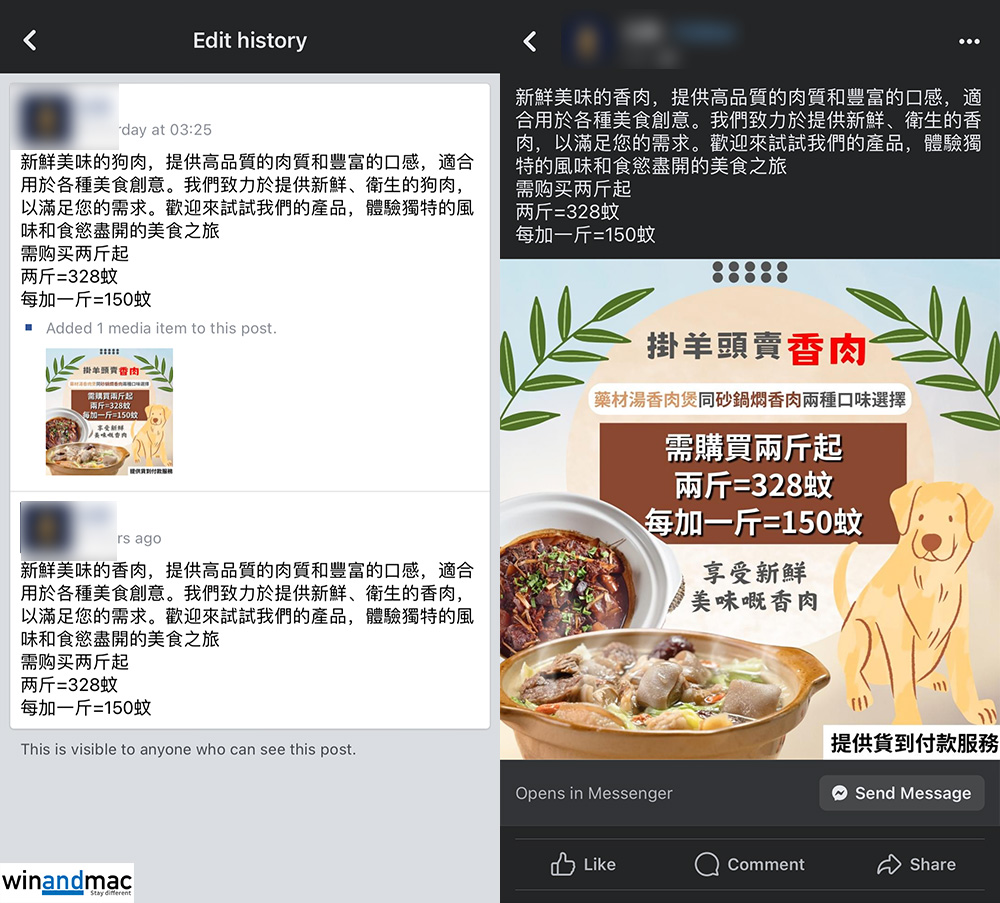Click the Like label under the post

click(599, 864)
